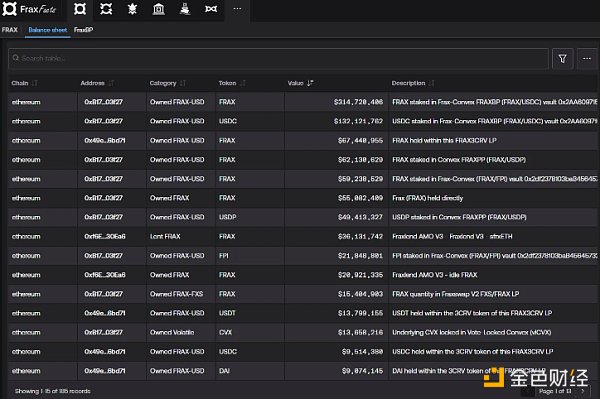Screen dimensions: 600x399
Task: Open the table options ellipsis menu
Action: [x=587, y=59]
